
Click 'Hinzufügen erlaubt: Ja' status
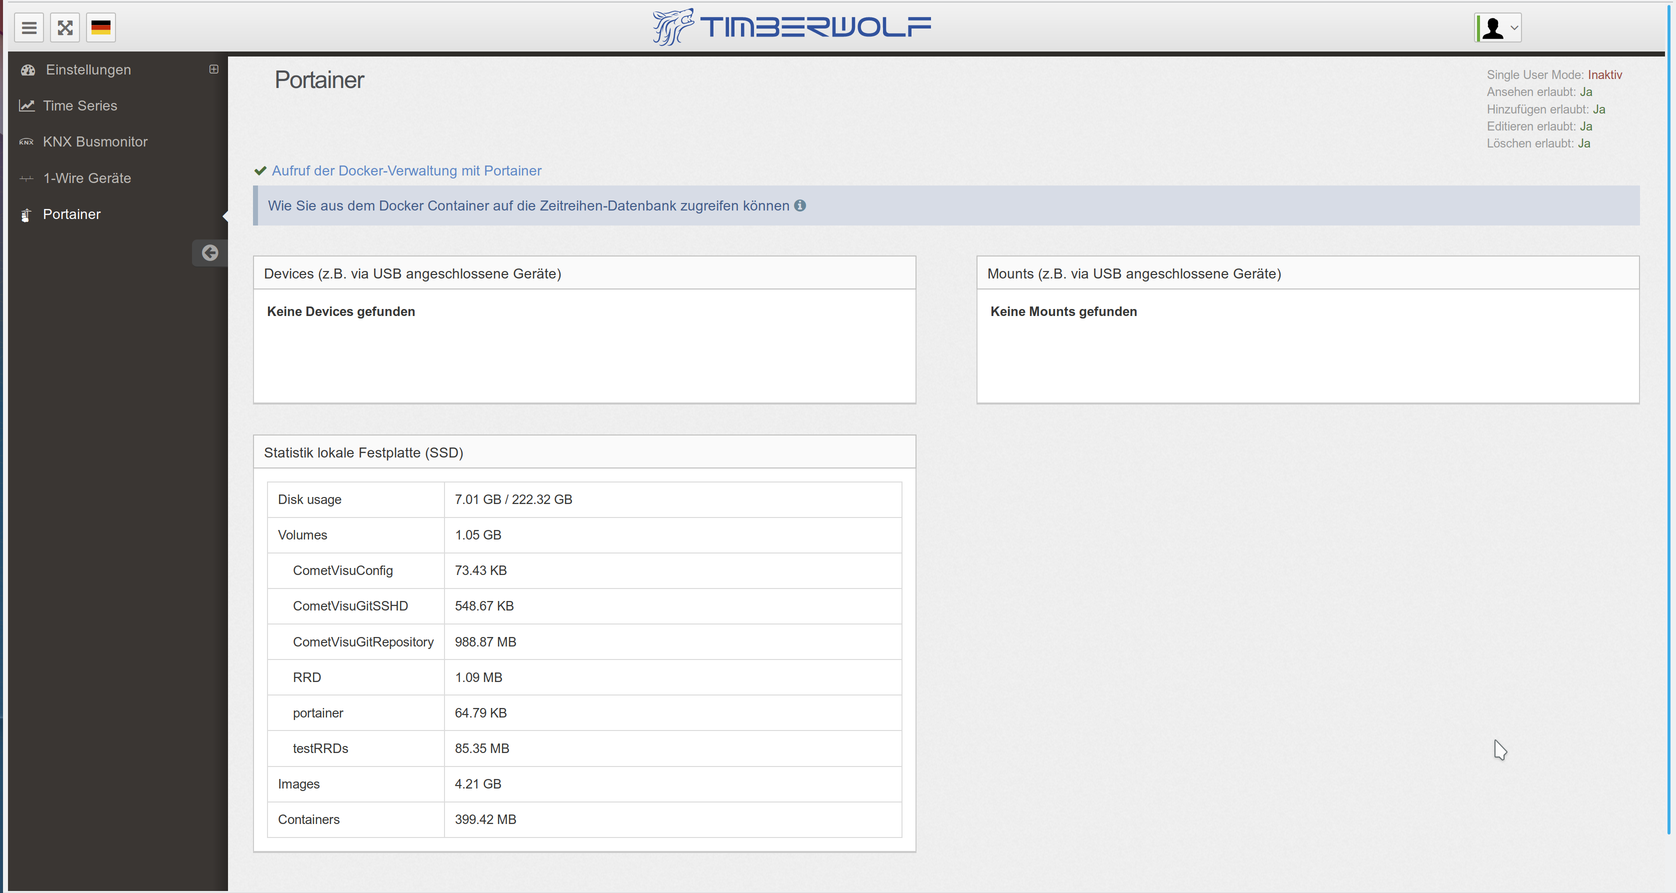point(1546,109)
